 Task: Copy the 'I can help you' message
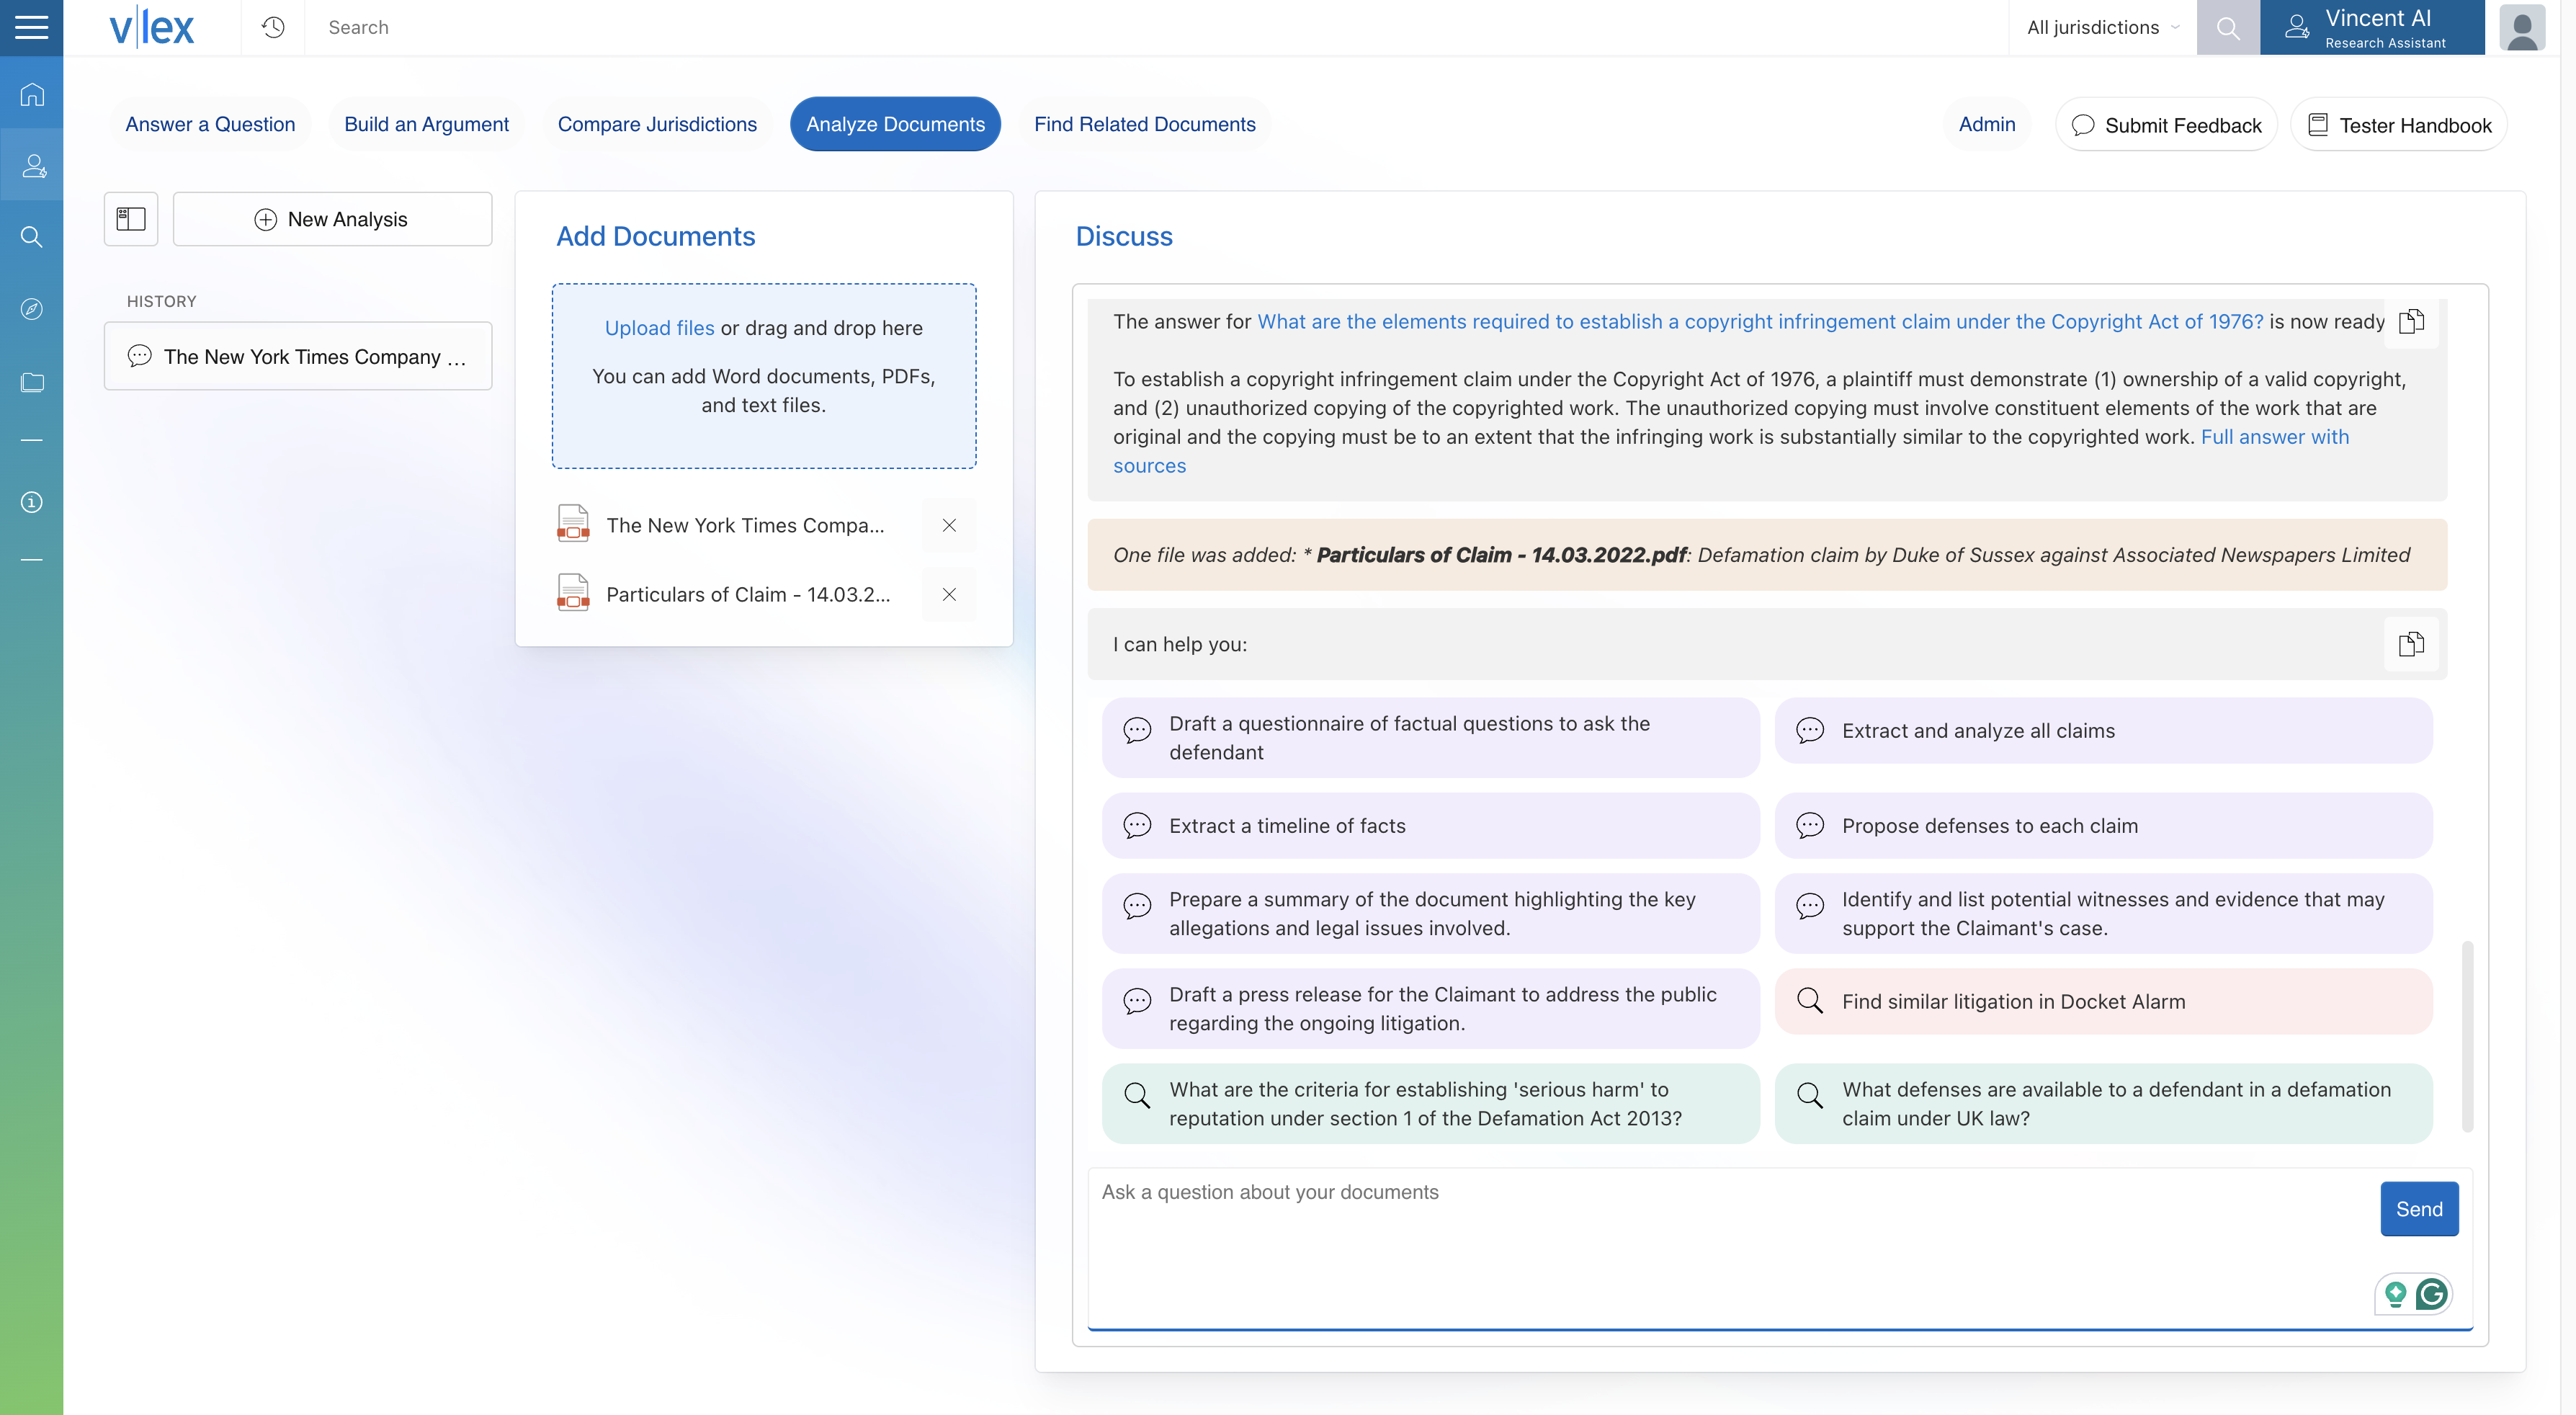[2411, 644]
